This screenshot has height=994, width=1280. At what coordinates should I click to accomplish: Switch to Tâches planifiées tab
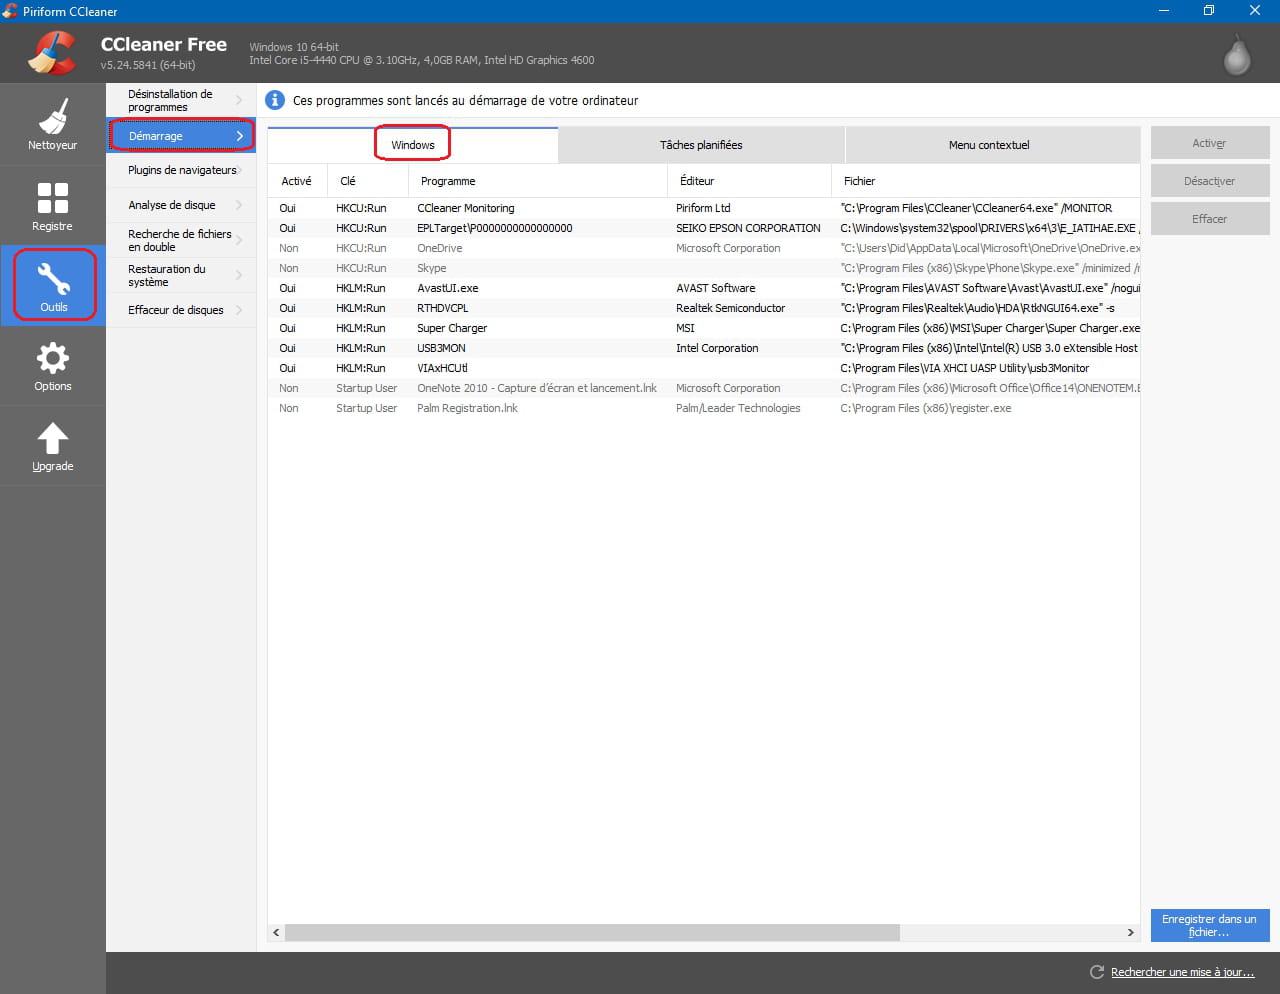click(701, 145)
